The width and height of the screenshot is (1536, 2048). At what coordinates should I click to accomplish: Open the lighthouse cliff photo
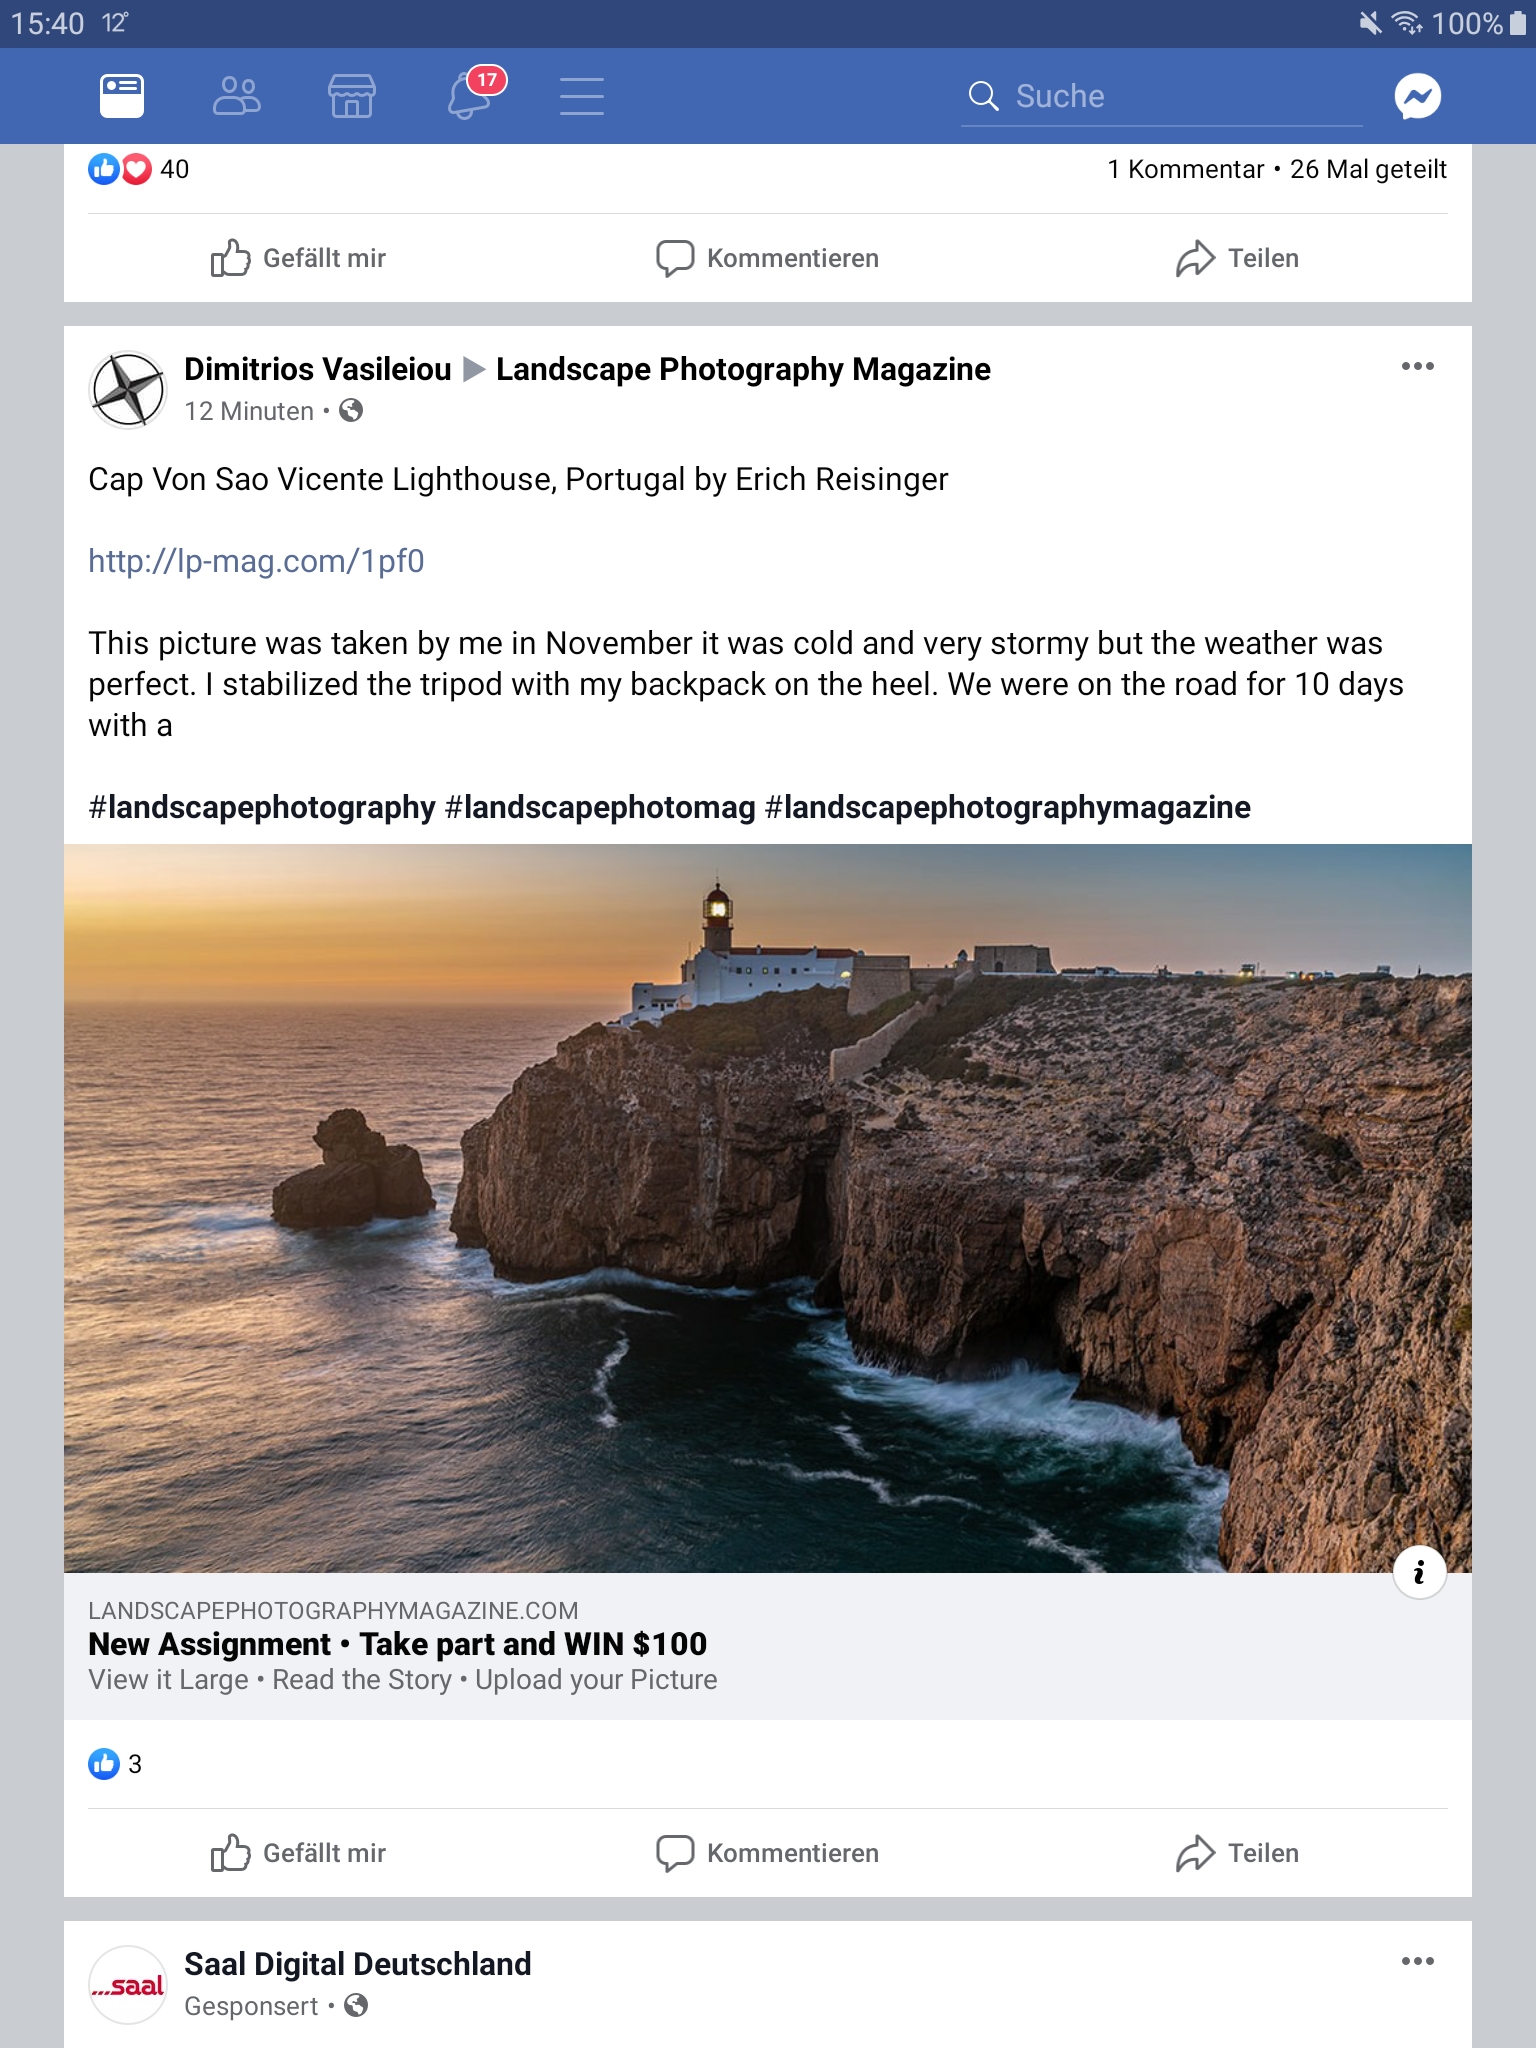[x=768, y=1208]
